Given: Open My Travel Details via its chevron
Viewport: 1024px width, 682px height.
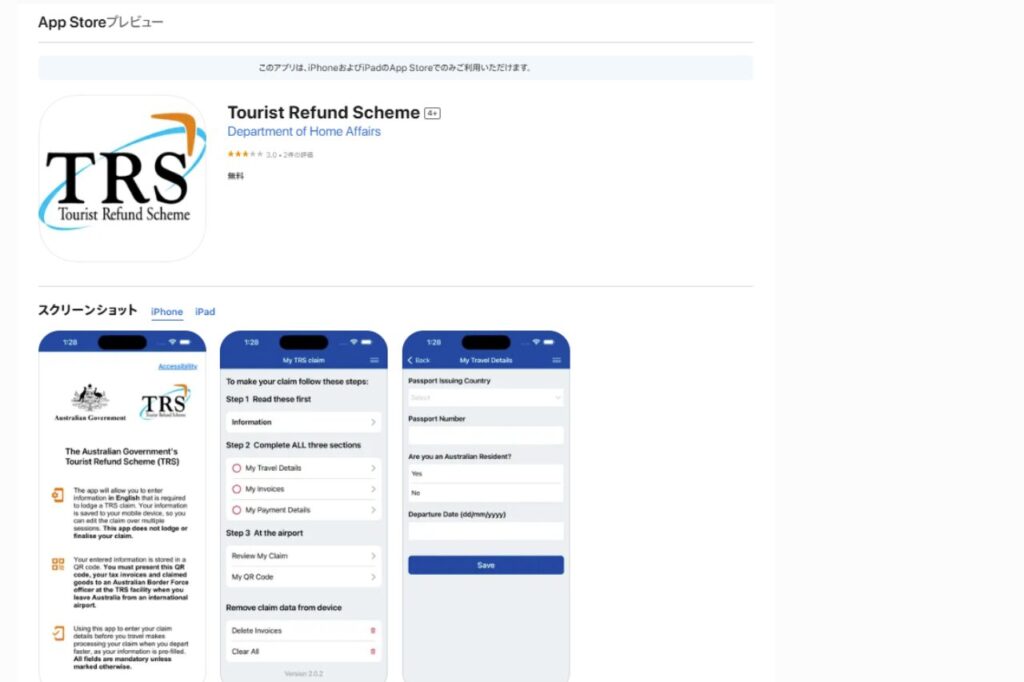Looking at the screenshot, I should click(373, 468).
